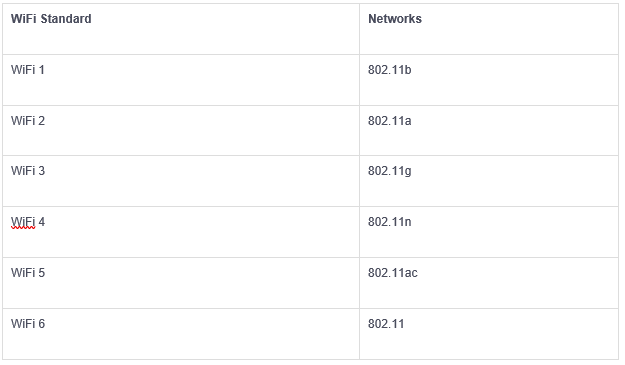
Task: Click the 802.11n cell
Action: pyautogui.click(x=489, y=232)
